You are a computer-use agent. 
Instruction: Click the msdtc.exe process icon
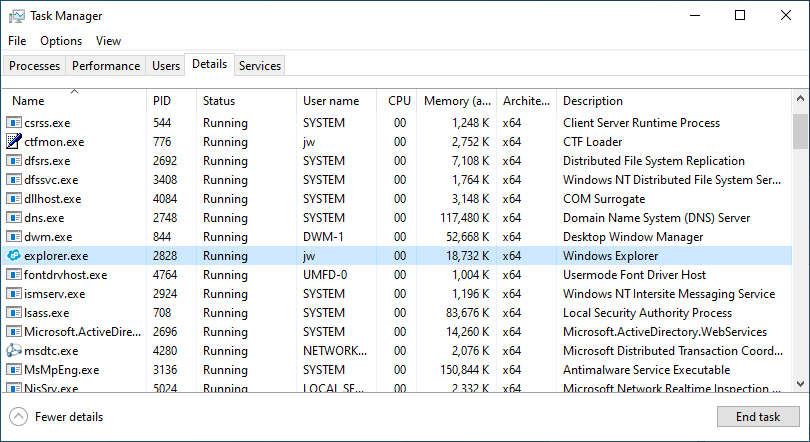14,351
